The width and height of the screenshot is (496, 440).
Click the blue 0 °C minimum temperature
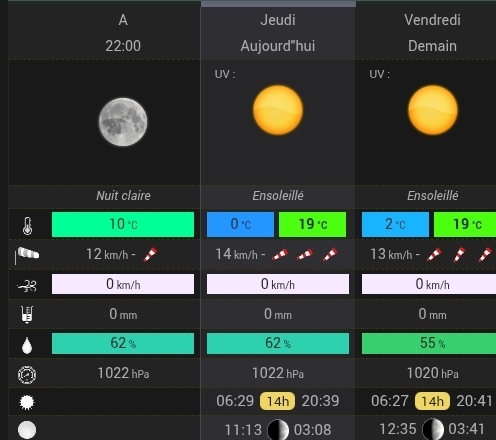240,224
